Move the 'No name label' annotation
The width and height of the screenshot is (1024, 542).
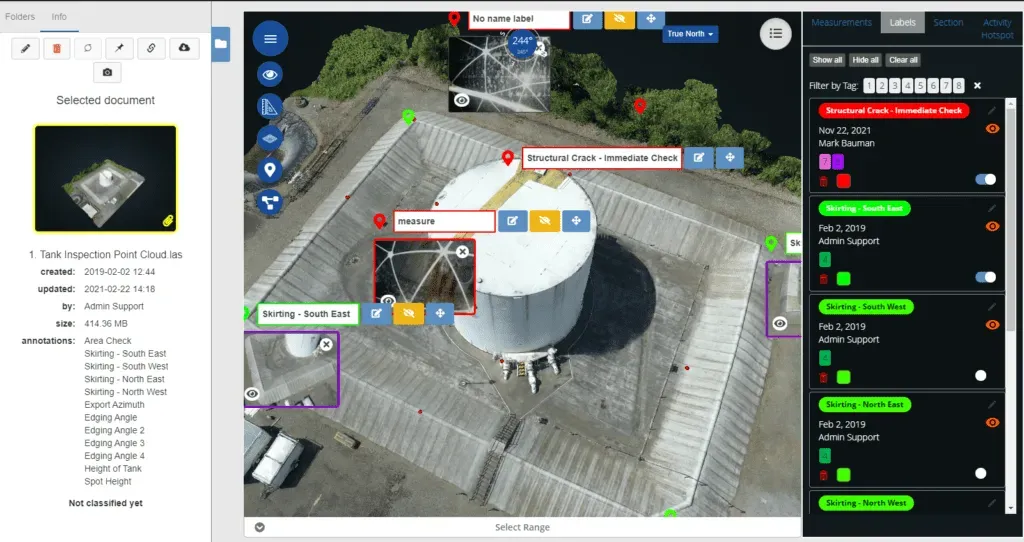[651, 19]
